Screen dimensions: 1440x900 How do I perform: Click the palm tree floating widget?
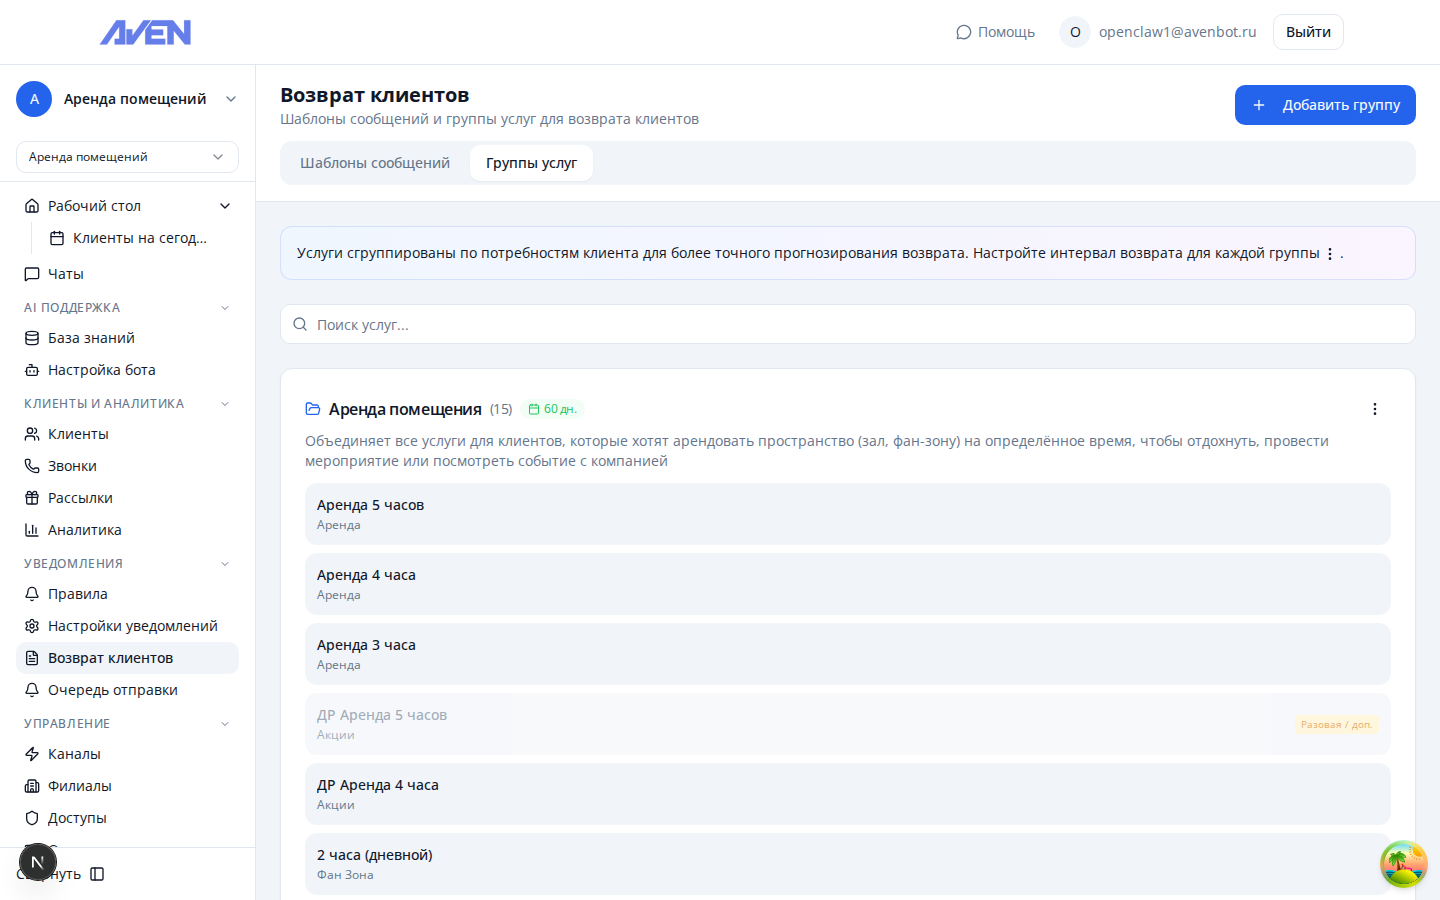pos(1403,864)
